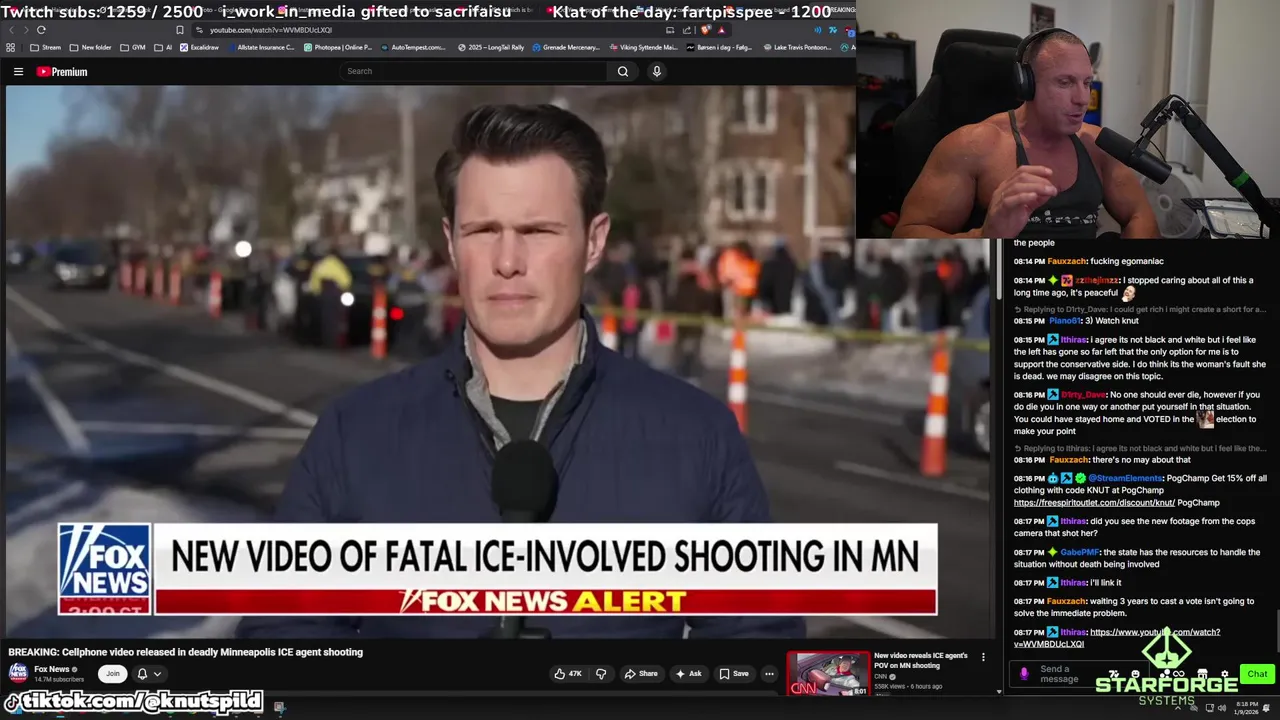Open the Windows notification bell

pos(1266,708)
